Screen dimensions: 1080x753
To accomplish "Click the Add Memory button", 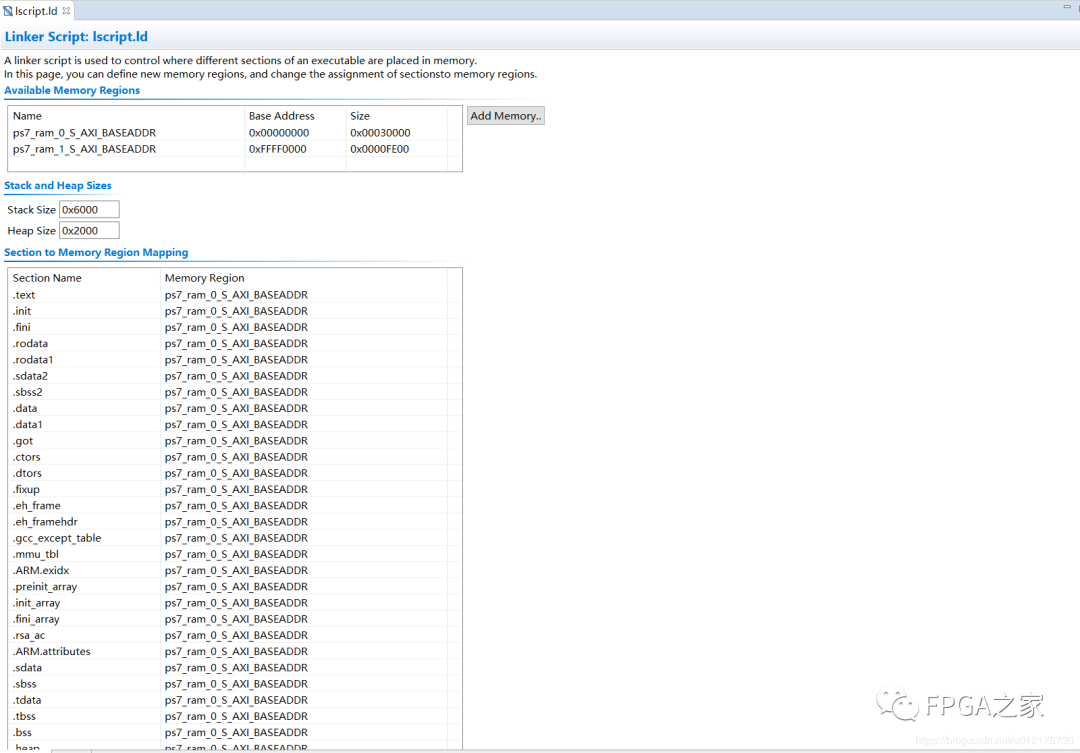I will (505, 116).
